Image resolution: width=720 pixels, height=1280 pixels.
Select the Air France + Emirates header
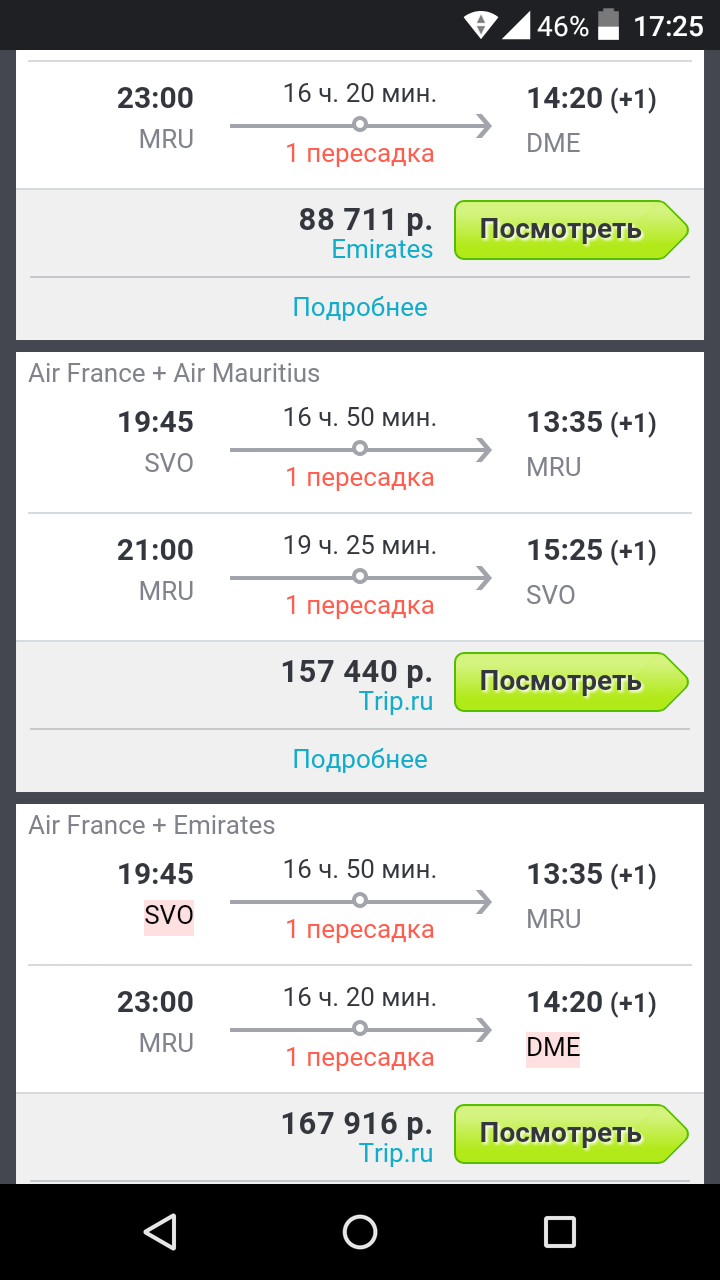point(152,825)
